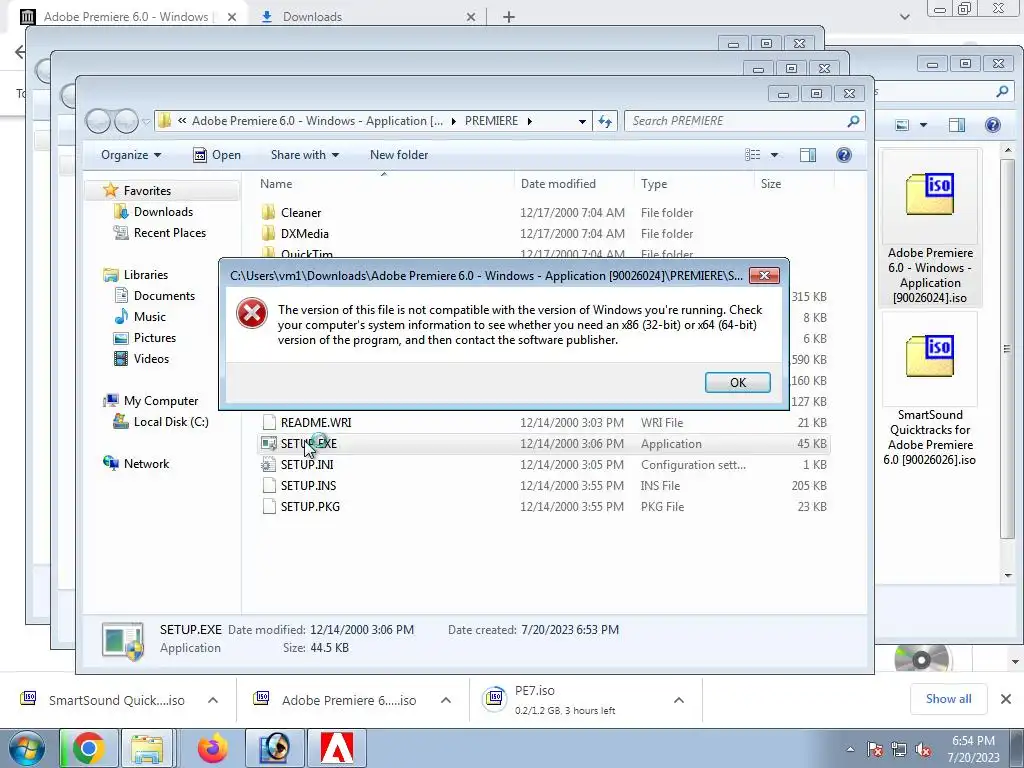Screen dimensions: 1024x768
Task: Open options chevron for SmartSound Quick download
Action: 213,700
